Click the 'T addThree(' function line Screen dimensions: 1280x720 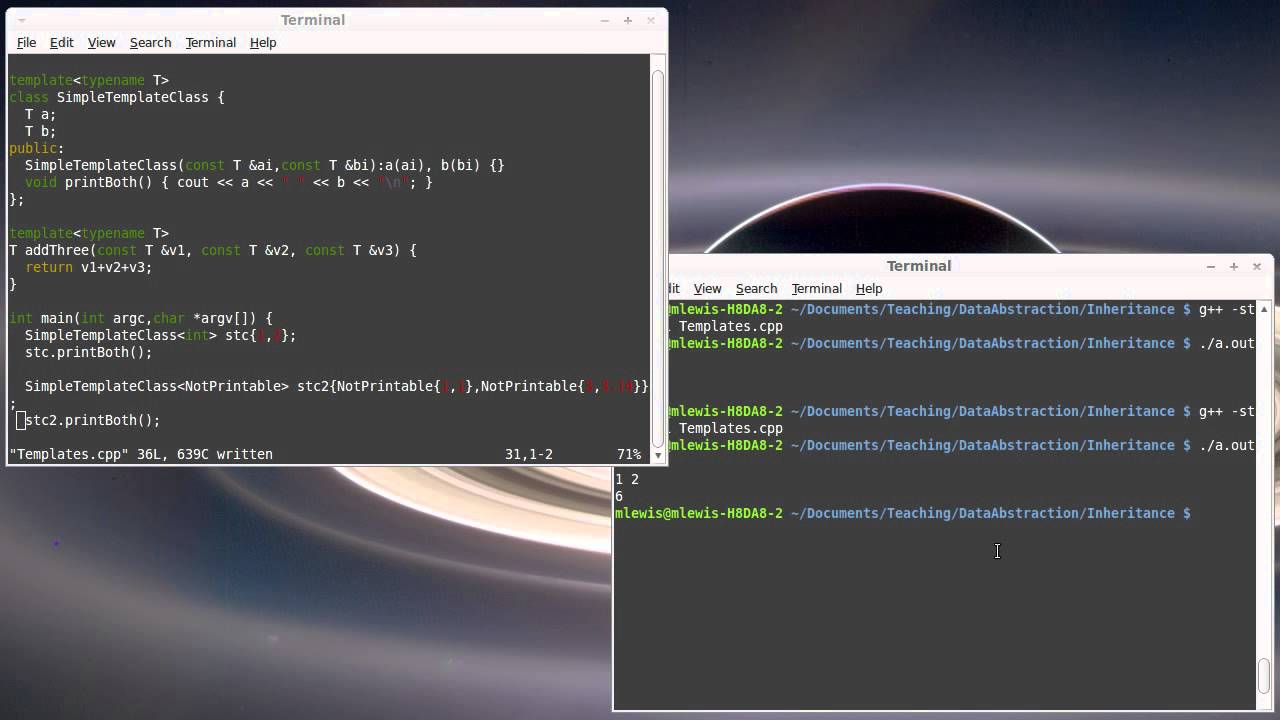pyautogui.click(x=213, y=250)
